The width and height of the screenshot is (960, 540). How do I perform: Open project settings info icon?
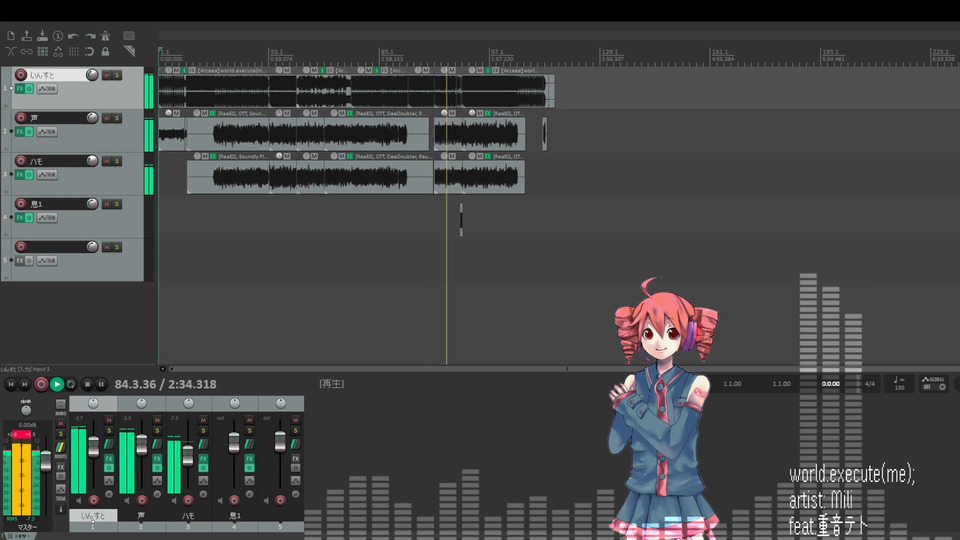[58, 36]
